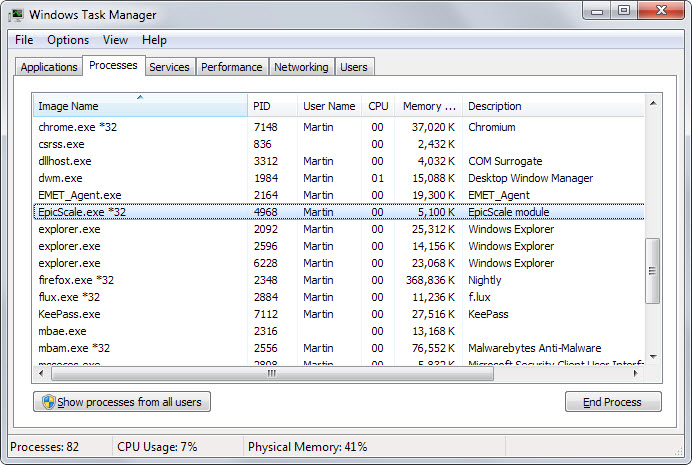This screenshot has height=465, width=692.
Task: Click the Processes: 82 status entry
Action: (x=44, y=447)
